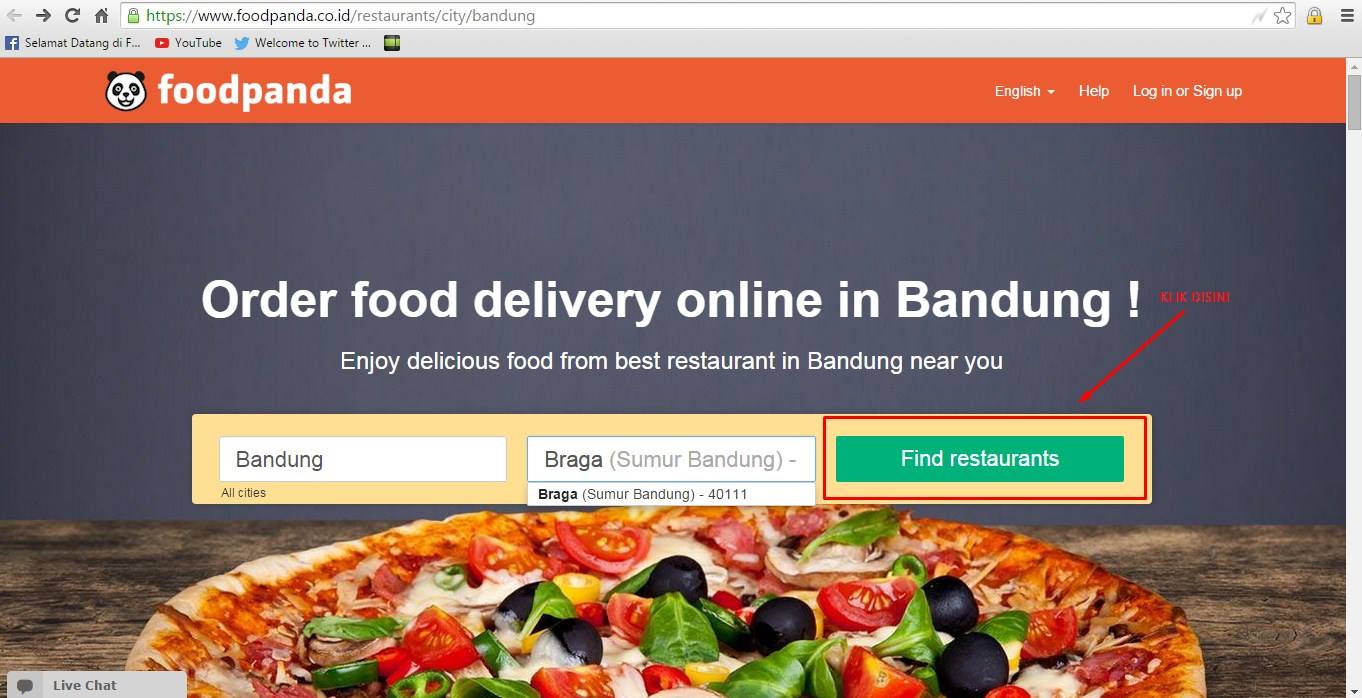Click the Find restaurants button
Image resolution: width=1362 pixels, height=698 pixels.
[x=980, y=459]
